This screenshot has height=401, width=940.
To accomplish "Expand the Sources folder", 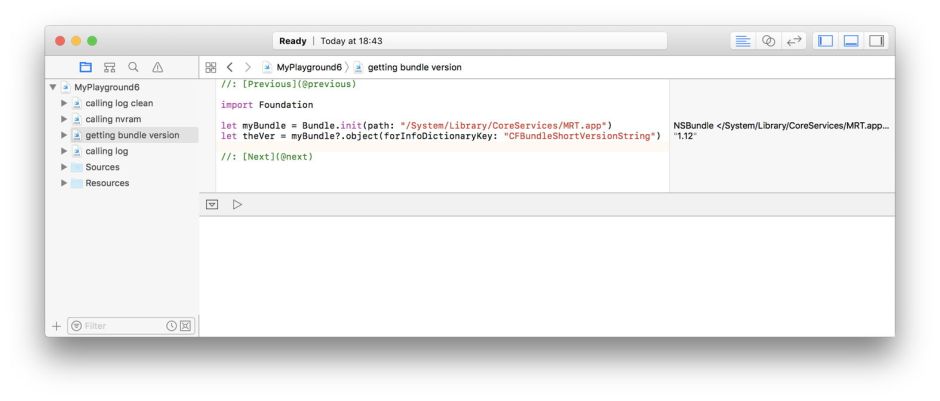I will tap(65, 167).
